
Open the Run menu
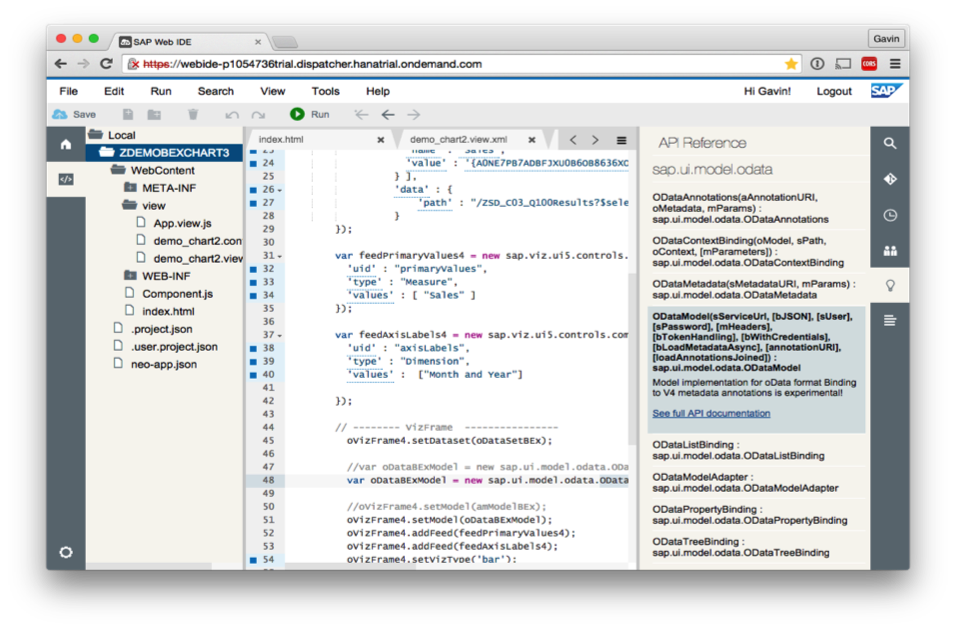161,91
